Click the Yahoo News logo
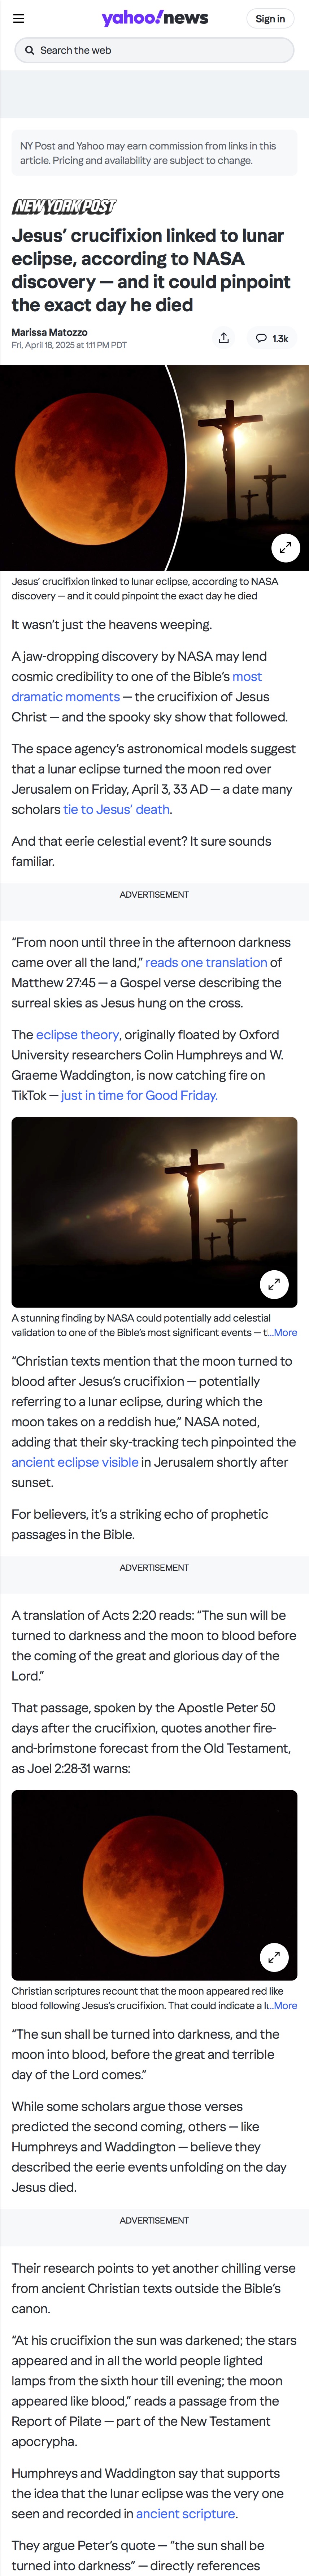The height and width of the screenshot is (2576, 309). [x=154, y=18]
